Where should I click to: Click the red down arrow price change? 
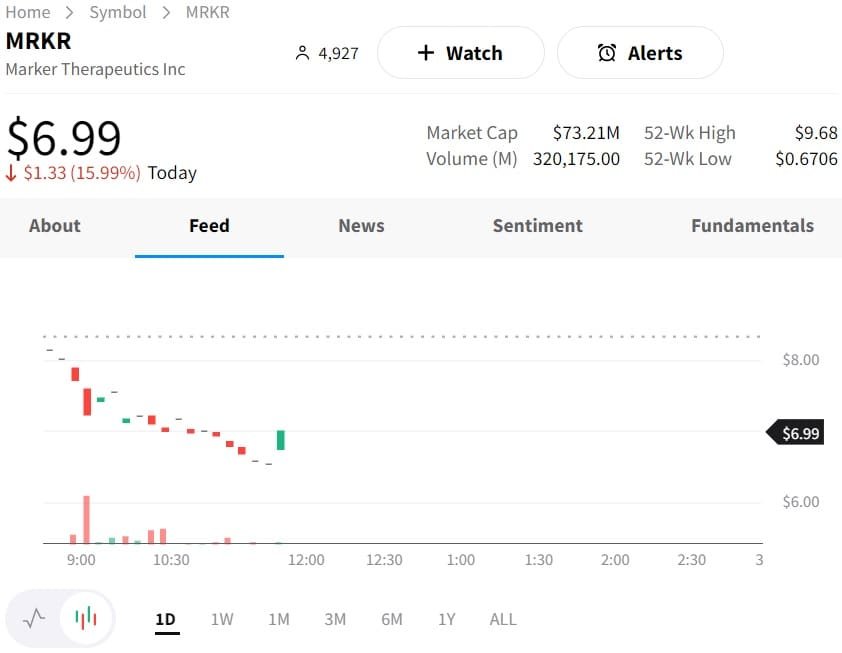(12, 173)
